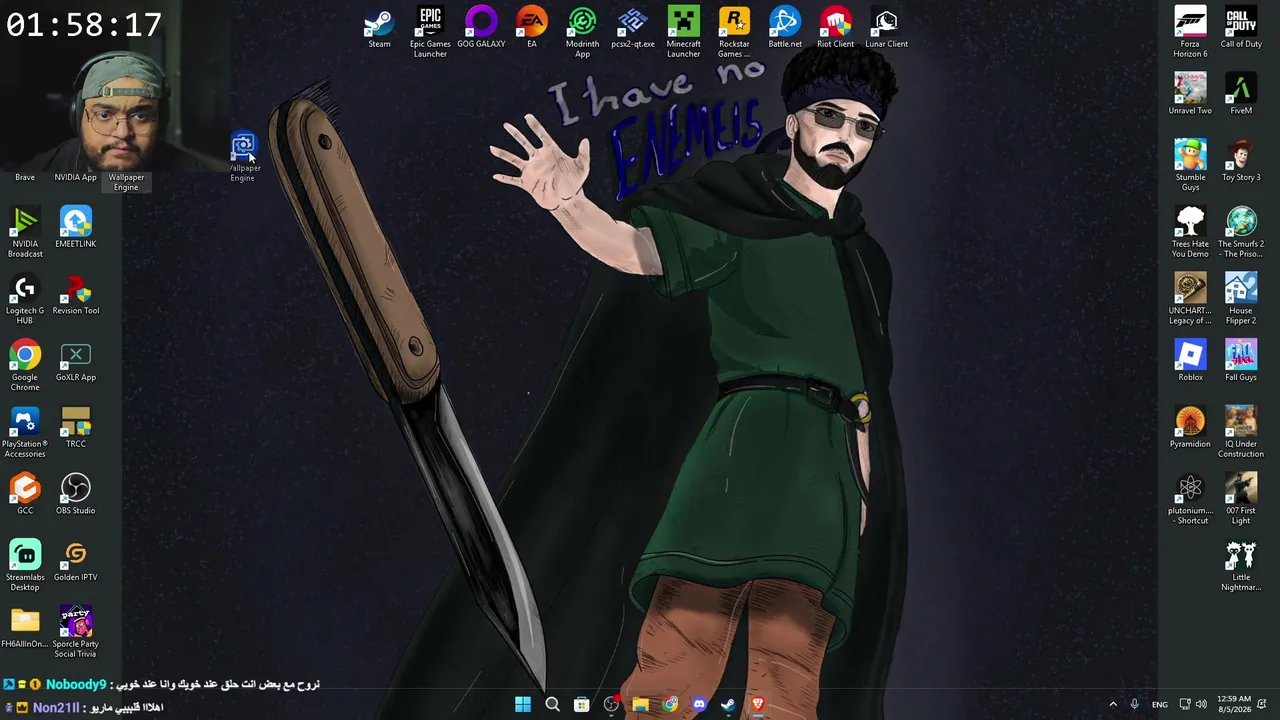Launch Epic Games Launcher from the desktop
Viewport: 1280px width, 720px height.
(x=430, y=32)
